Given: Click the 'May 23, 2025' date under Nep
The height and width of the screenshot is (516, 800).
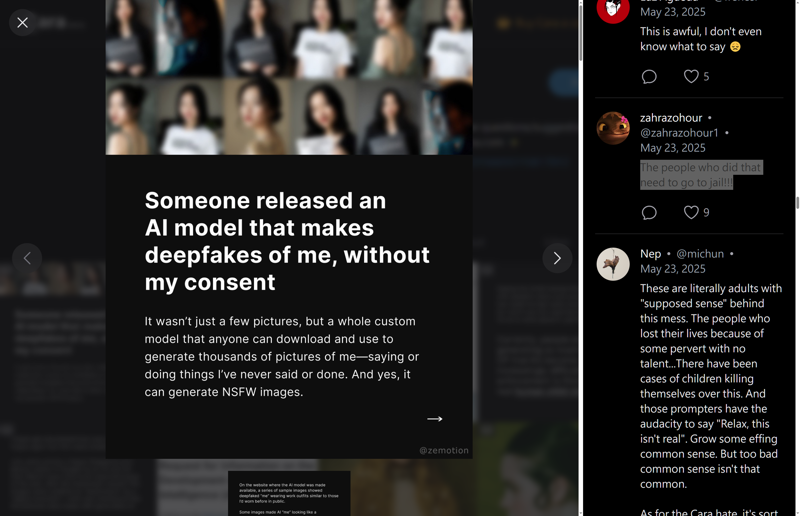Looking at the screenshot, I should (672, 269).
